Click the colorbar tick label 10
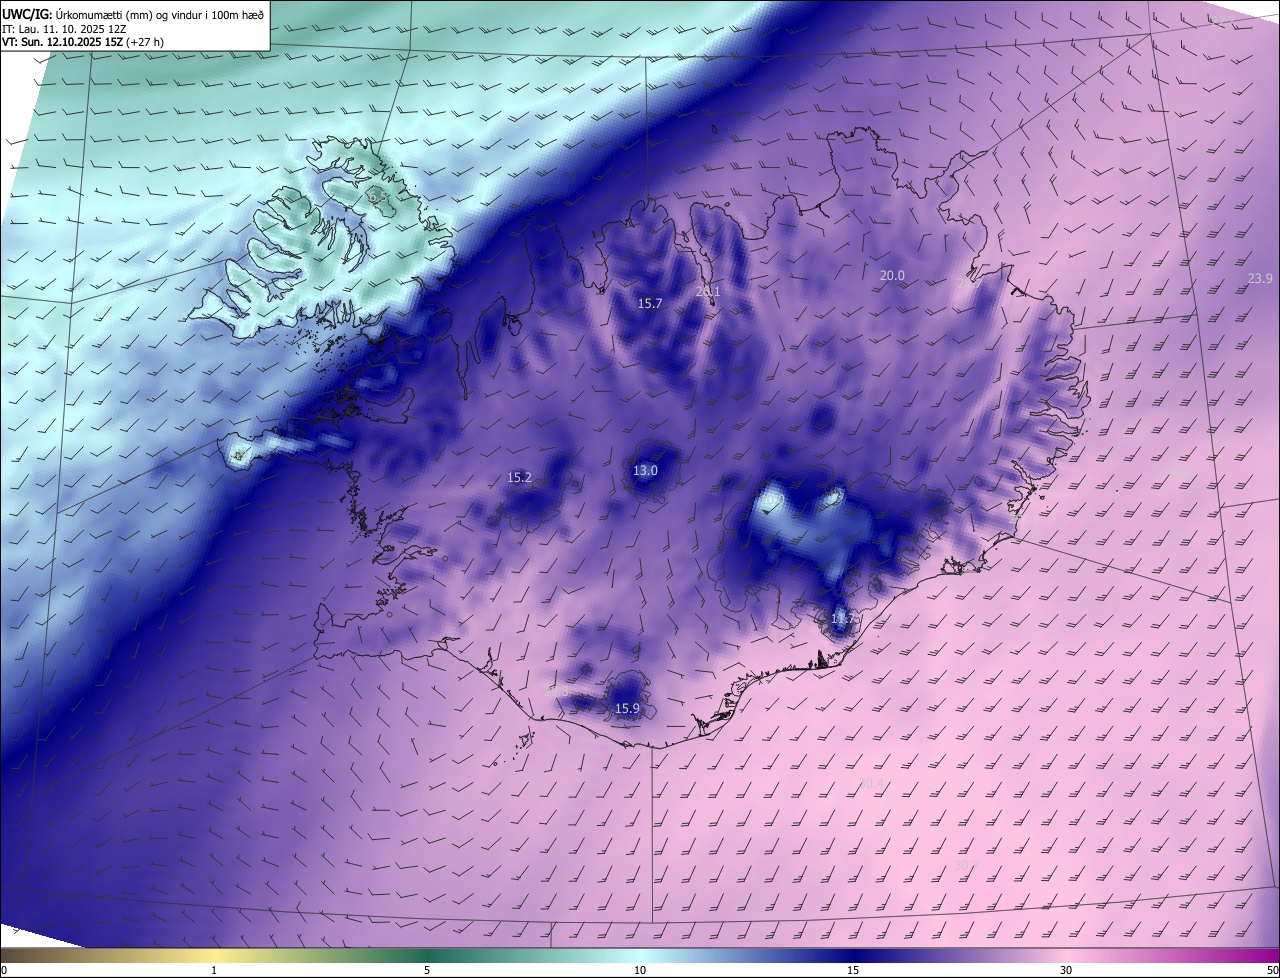 640,970
